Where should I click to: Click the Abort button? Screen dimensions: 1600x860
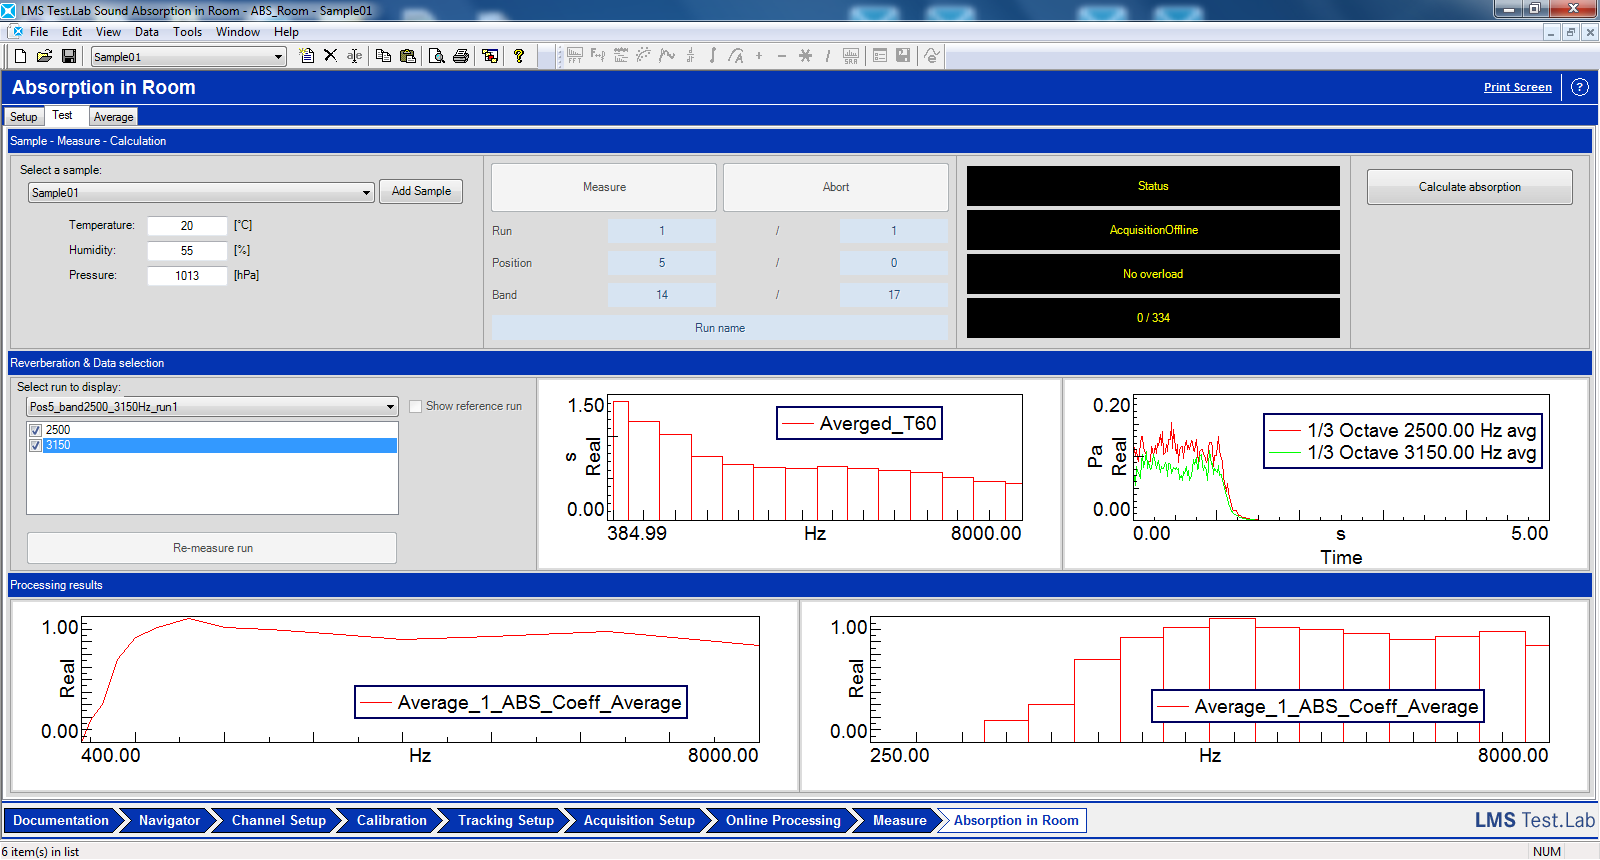click(x=836, y=187)
